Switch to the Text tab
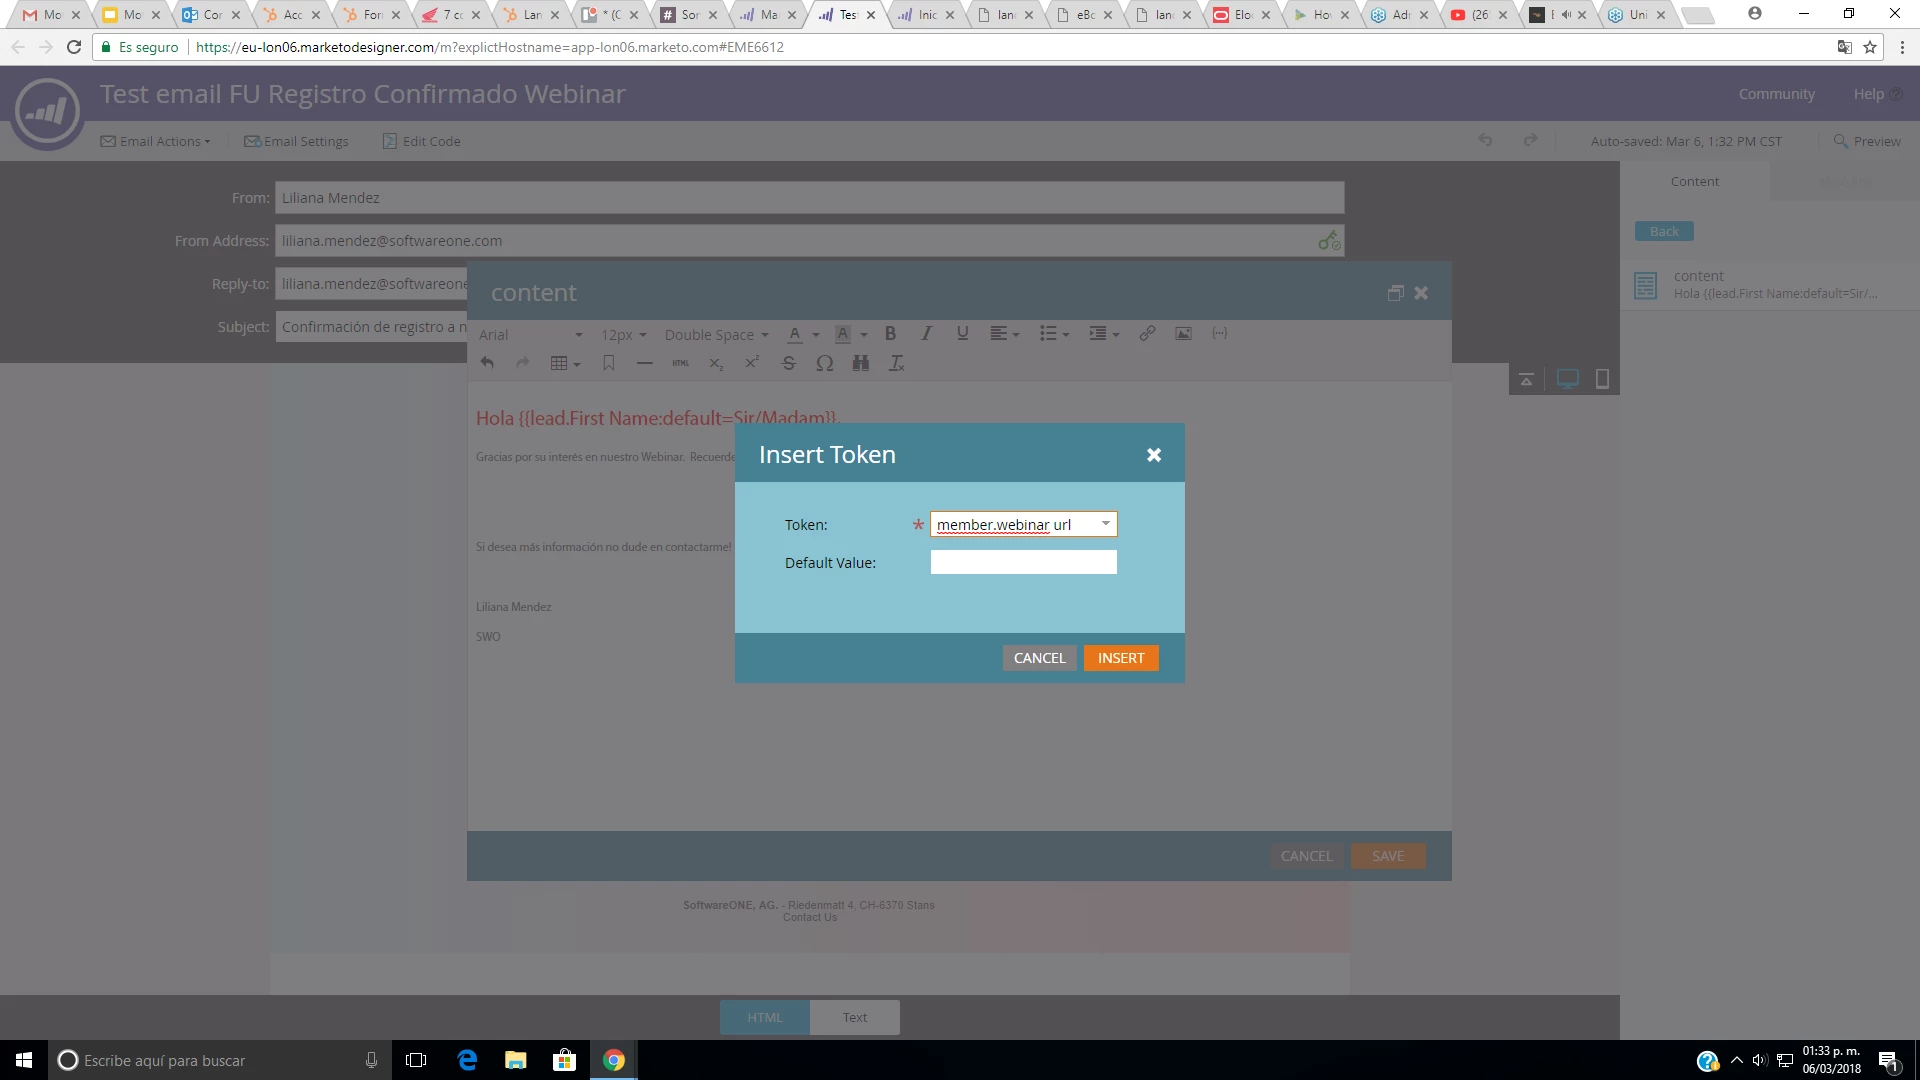 [854, 1017]
